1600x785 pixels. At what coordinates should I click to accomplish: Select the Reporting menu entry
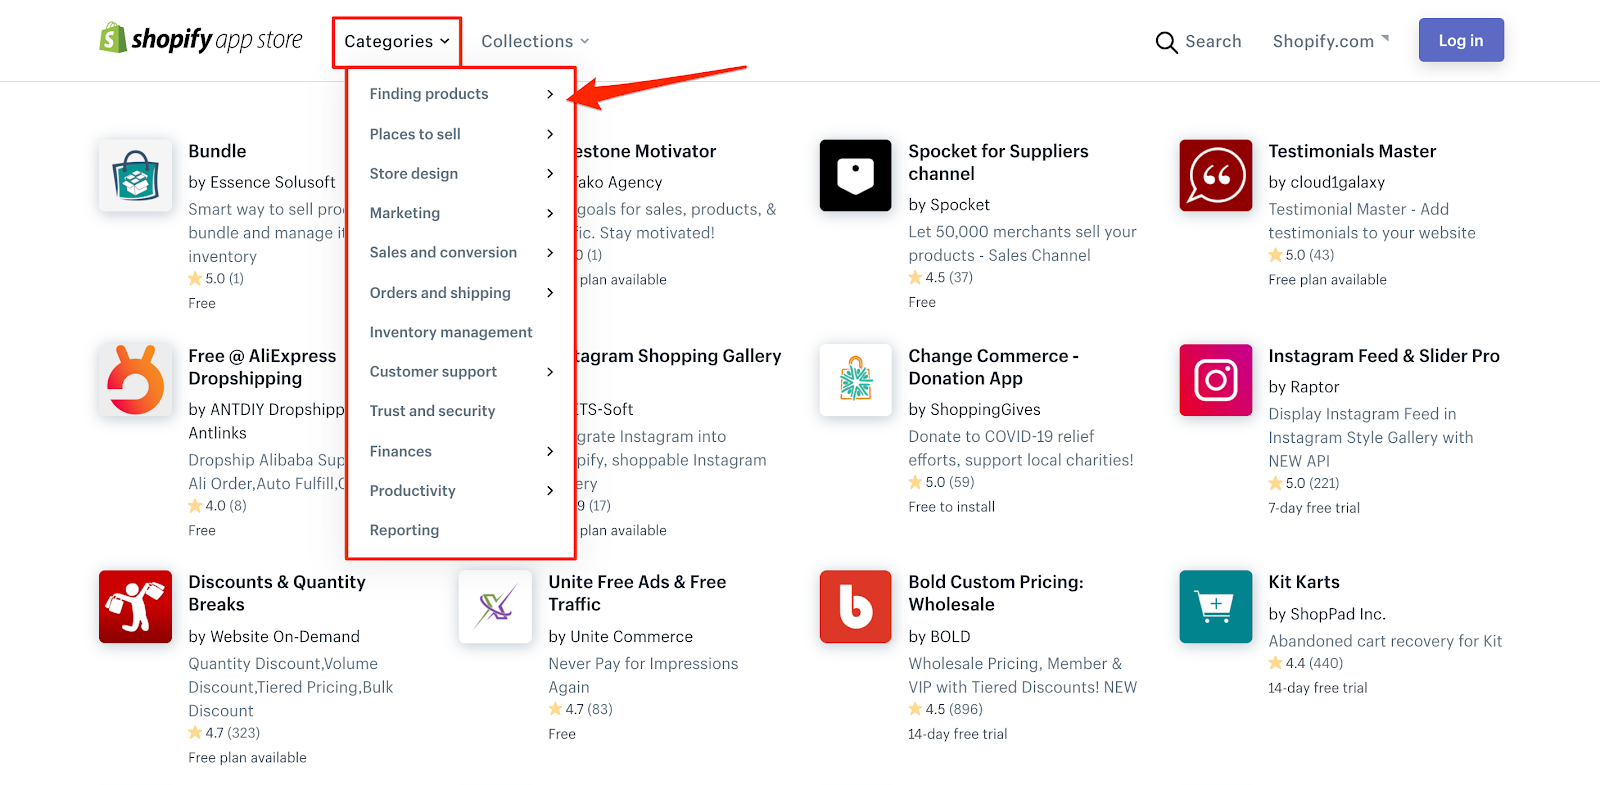tap(404, 530)
